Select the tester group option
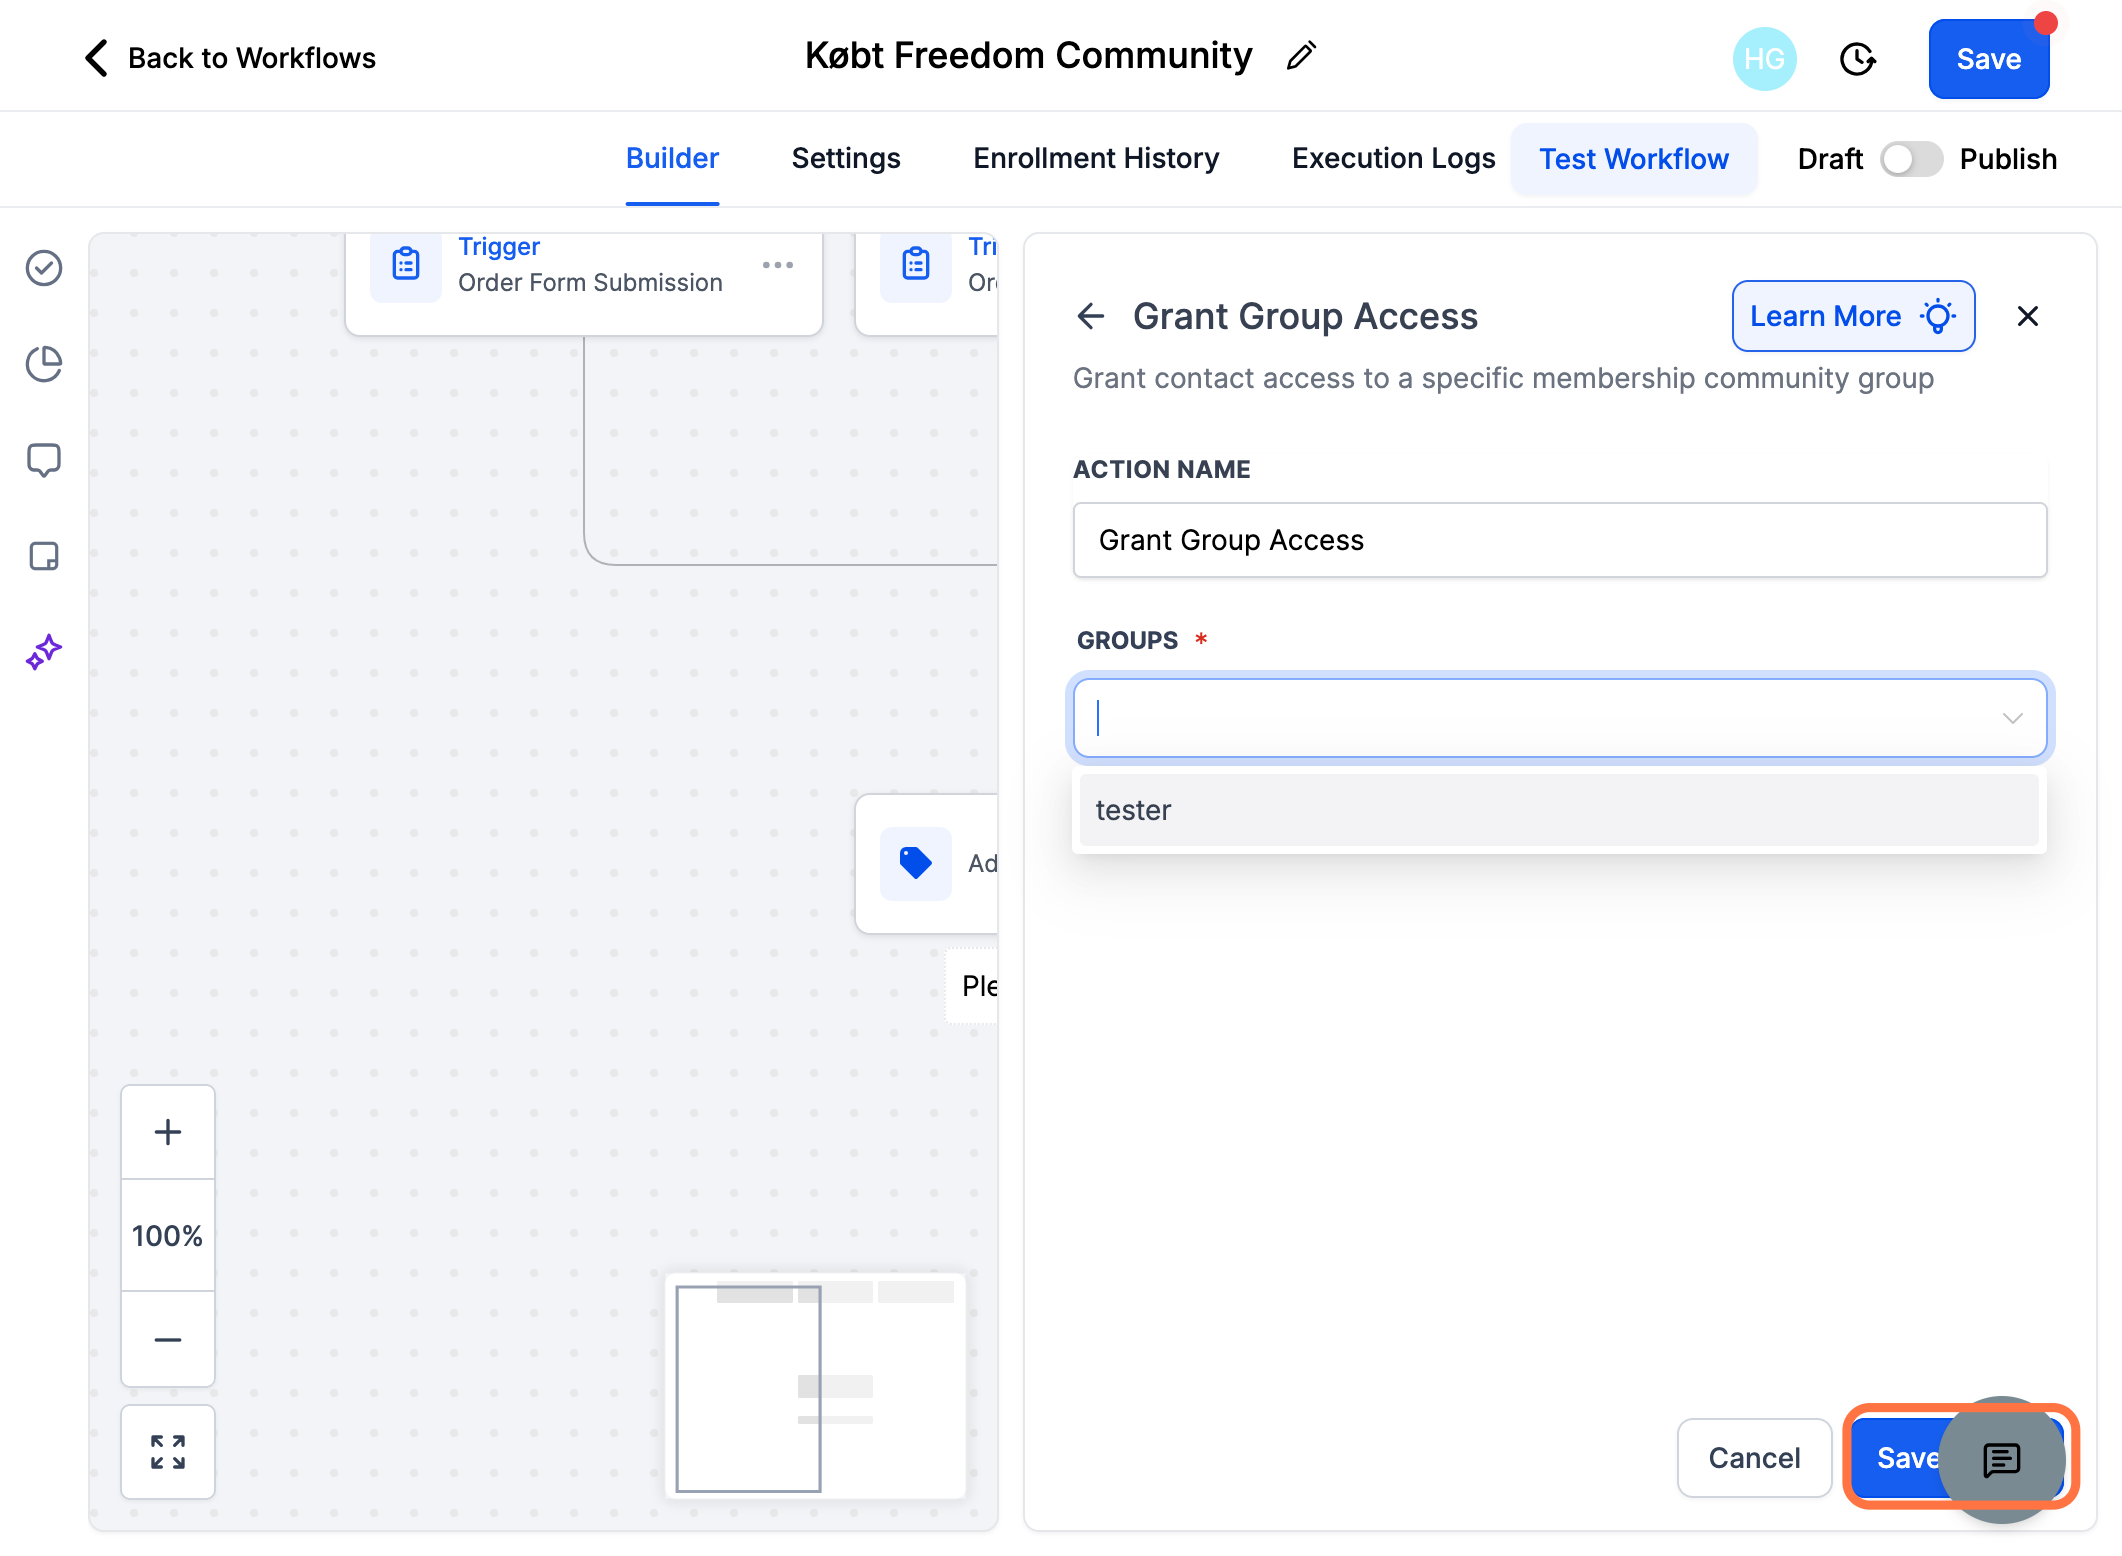Image resolution: width=2122 pixels, height=1556 pixels. click(1559, 810)
